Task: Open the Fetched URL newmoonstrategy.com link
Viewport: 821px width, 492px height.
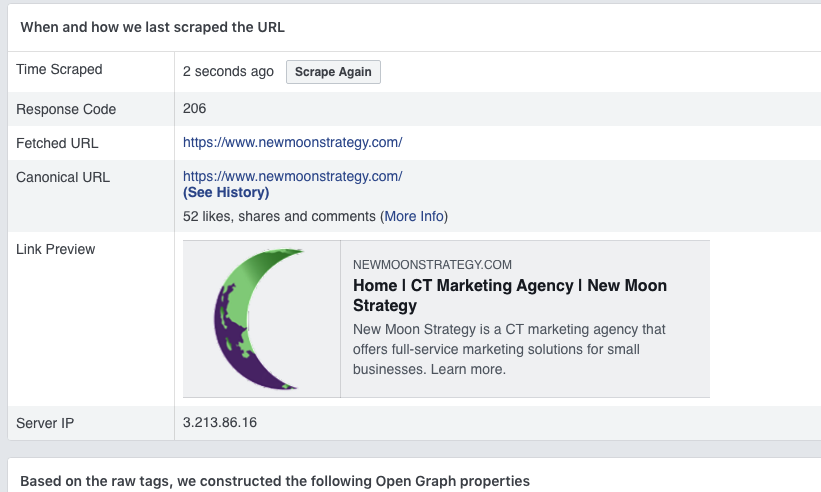Action: (x=292, y=142)
